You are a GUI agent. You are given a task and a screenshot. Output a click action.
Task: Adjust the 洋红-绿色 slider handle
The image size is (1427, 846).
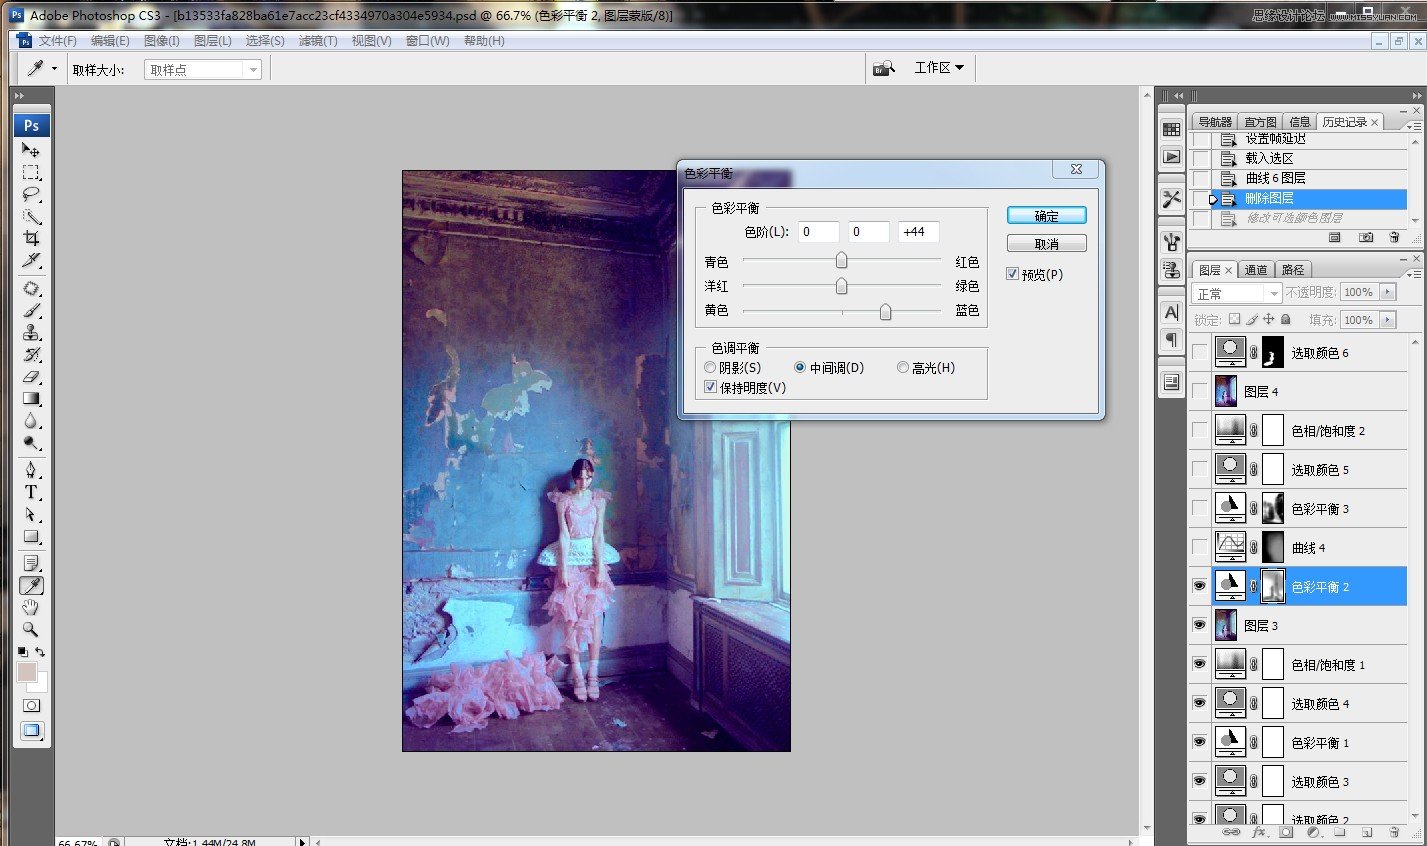point(841,286)
